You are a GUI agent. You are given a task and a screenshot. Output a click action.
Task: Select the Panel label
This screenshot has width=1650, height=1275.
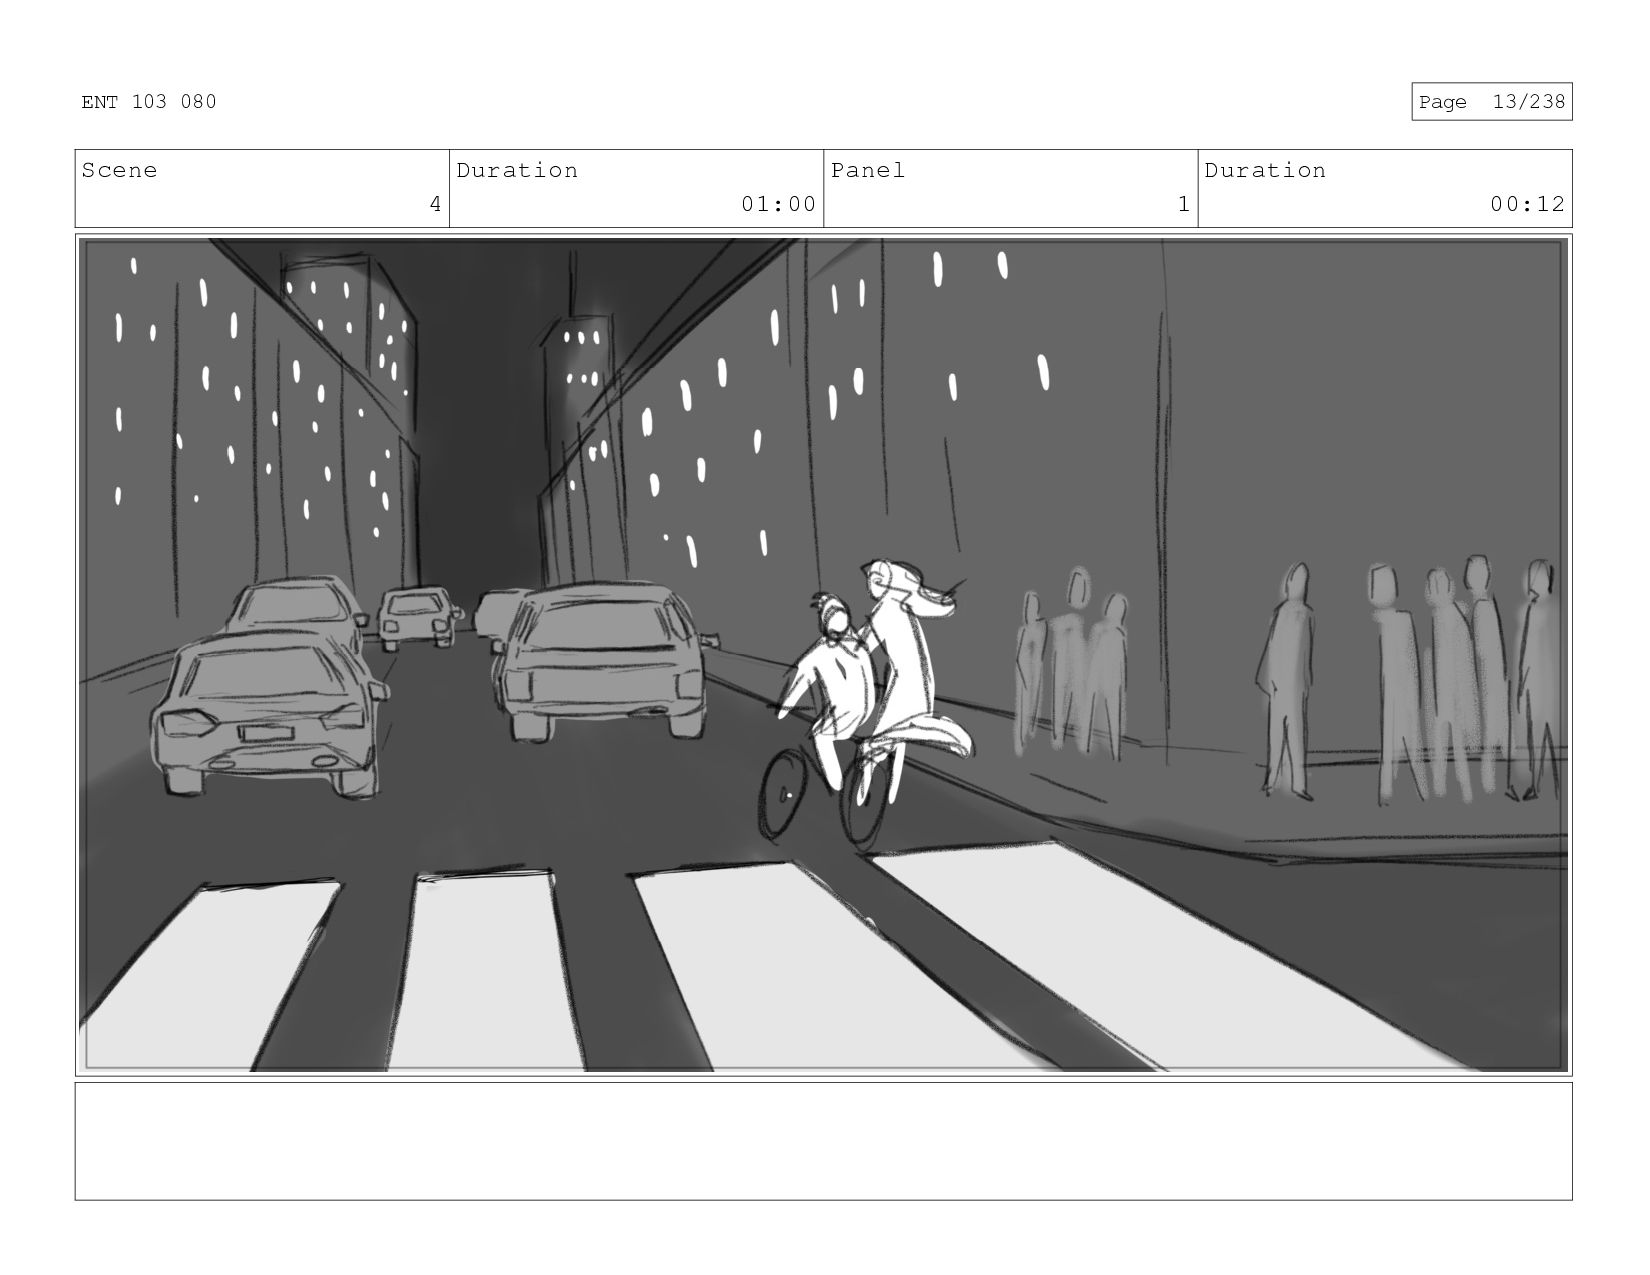click(x=868, y=171)
